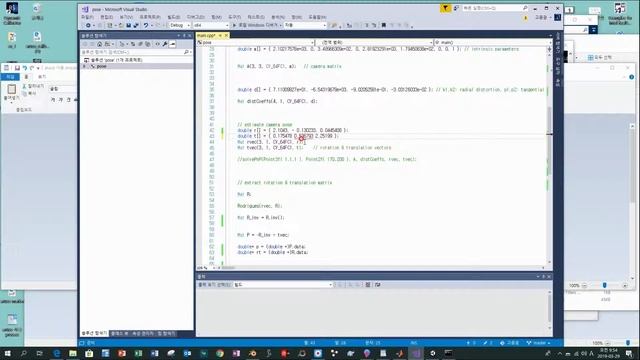The image size is (640, 360).
Task: Open PowerPoint from the taskbar
Action: [x=122, y=353]
